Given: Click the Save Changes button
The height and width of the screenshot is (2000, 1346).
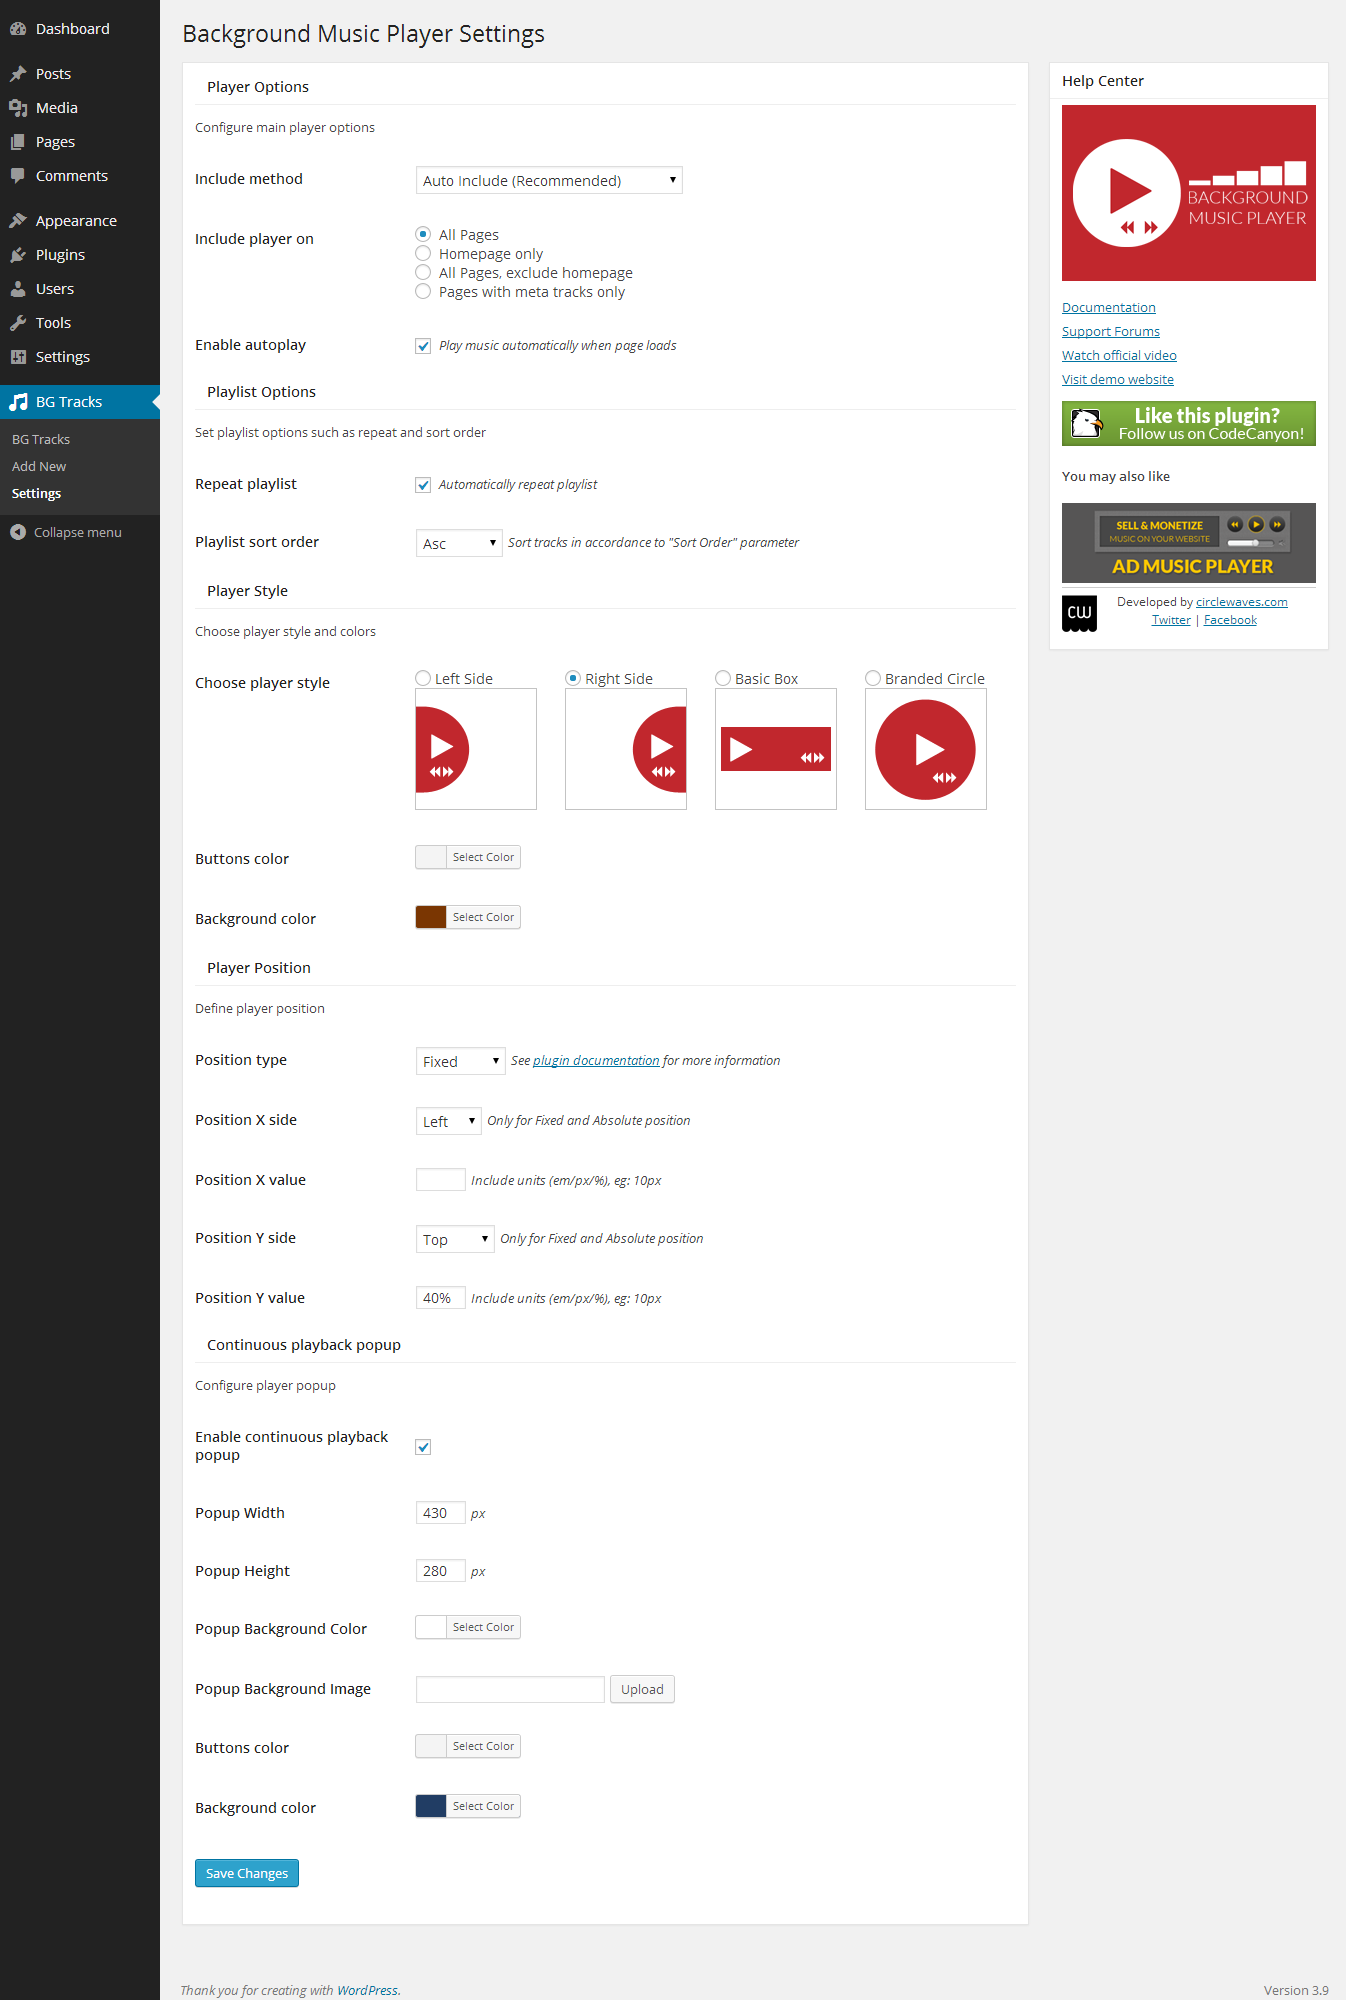Looking at the screenshot, I should tap(247, 1873).
